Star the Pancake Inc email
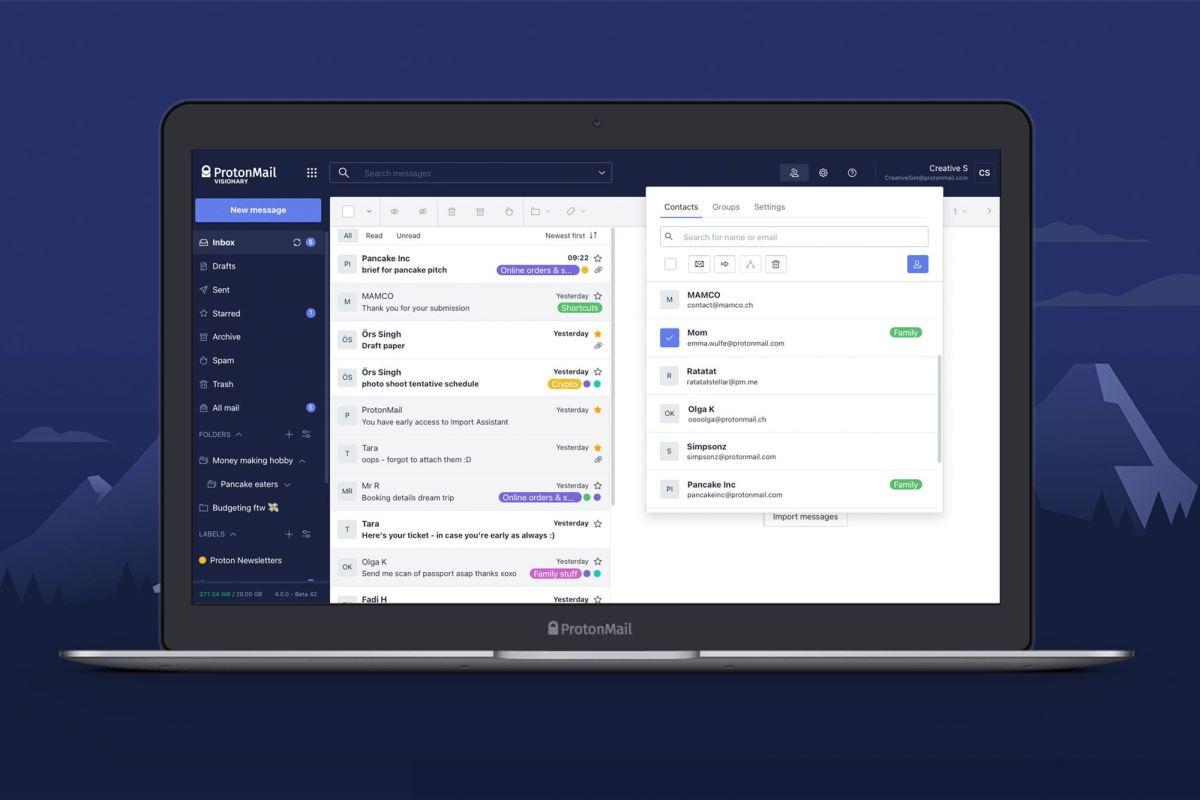Viewport: 1200px width, 800px height. pos(598,258)
